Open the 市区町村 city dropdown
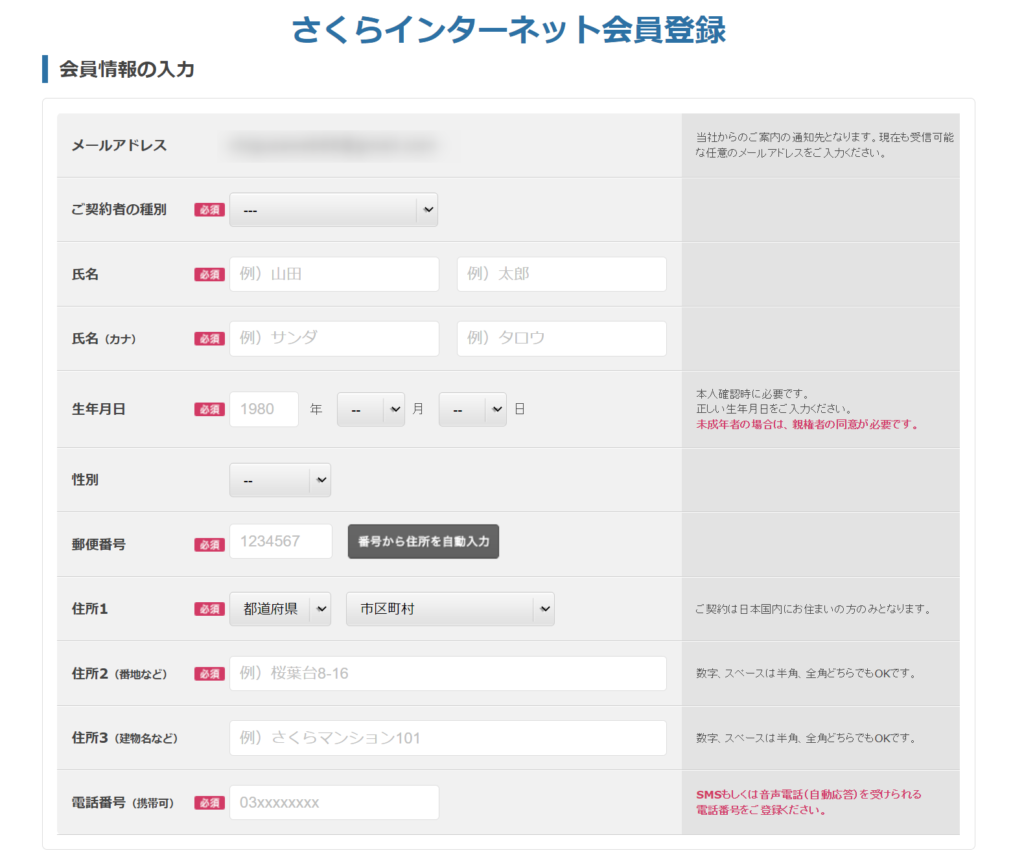The width and height of the screenshot is (1024, 866). pyautogui.click(x=451, y=609)
